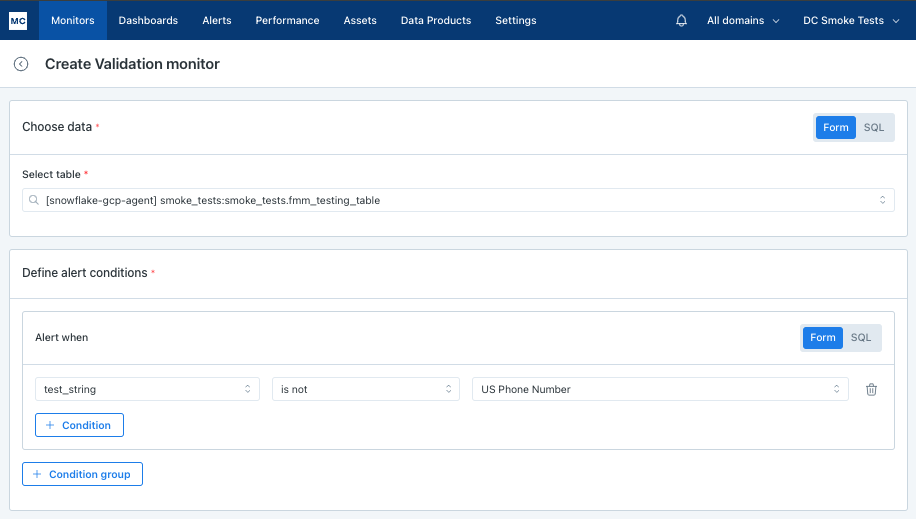
Task: Add a Condition group
Action: point(82,474)
